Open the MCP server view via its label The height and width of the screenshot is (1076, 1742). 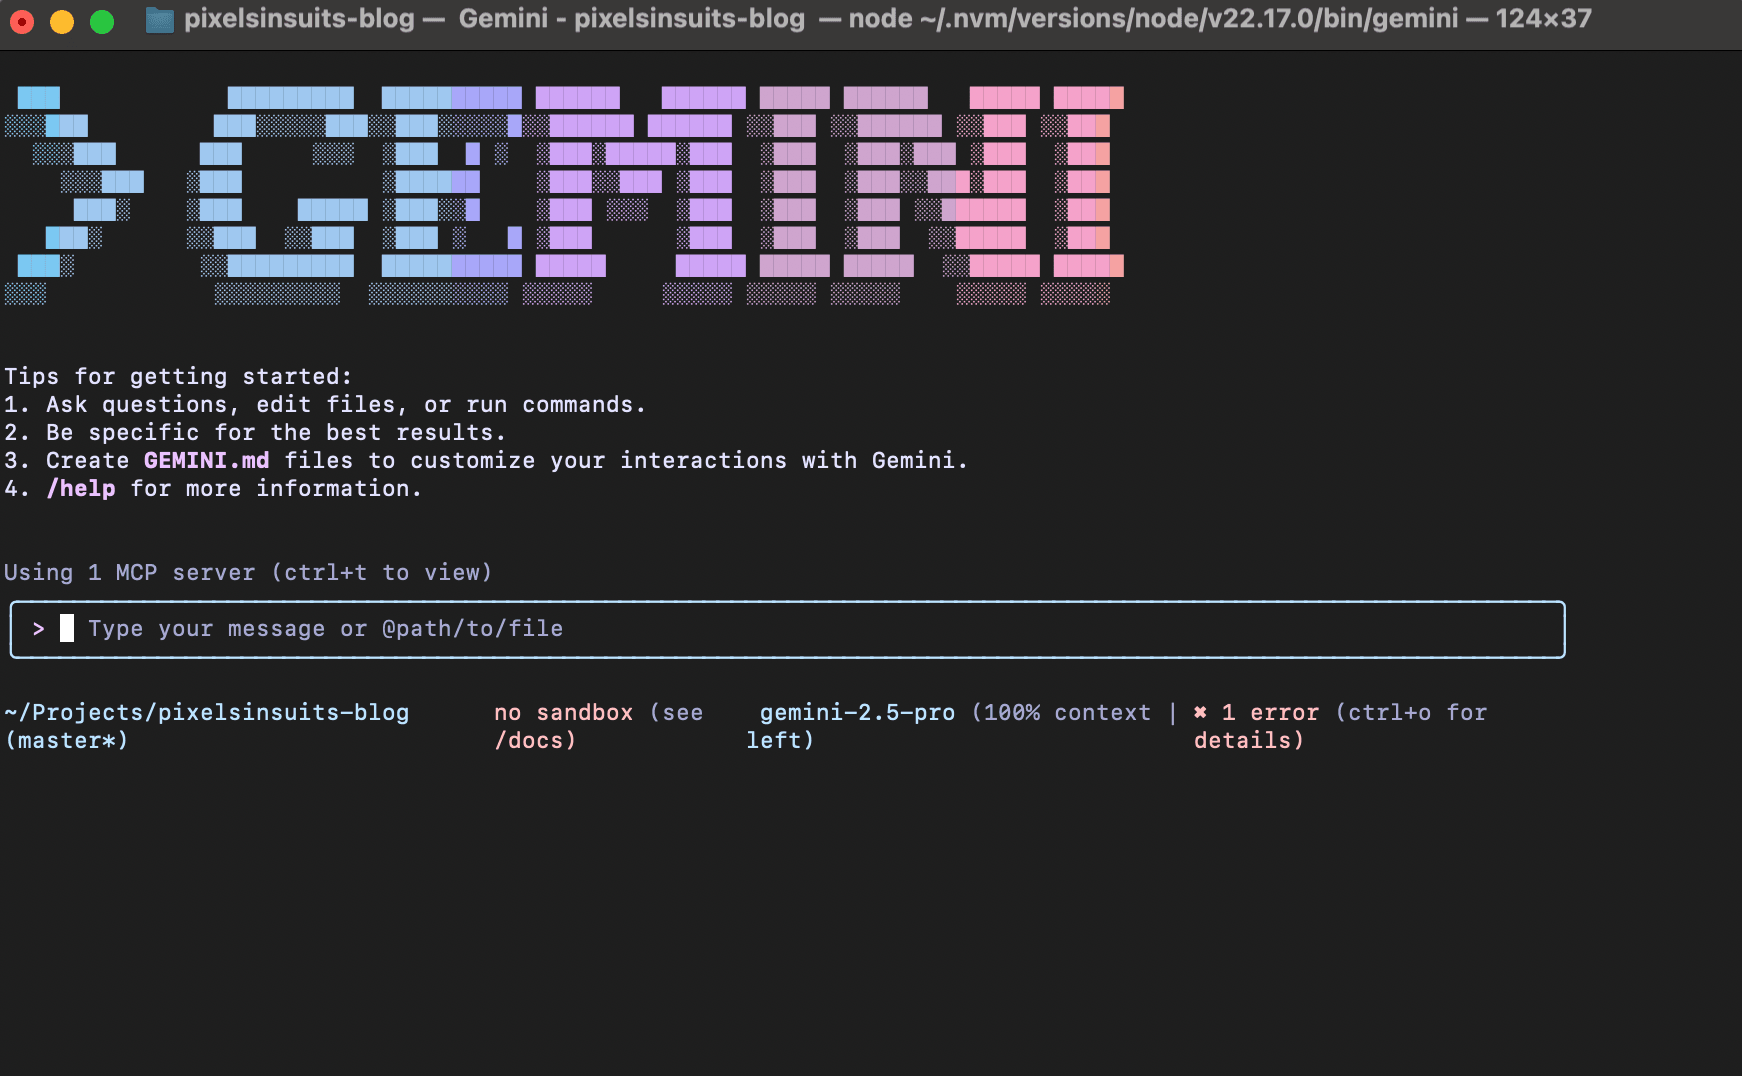point(248,572)
